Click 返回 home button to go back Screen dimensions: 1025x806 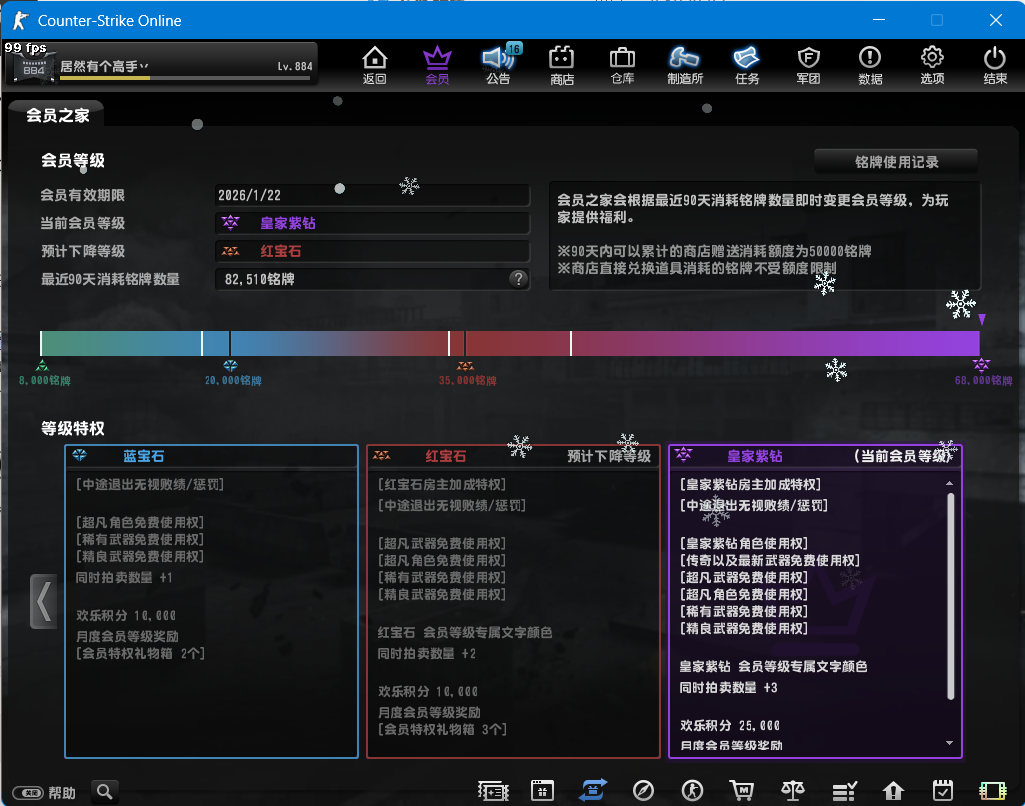coord(374,64)
